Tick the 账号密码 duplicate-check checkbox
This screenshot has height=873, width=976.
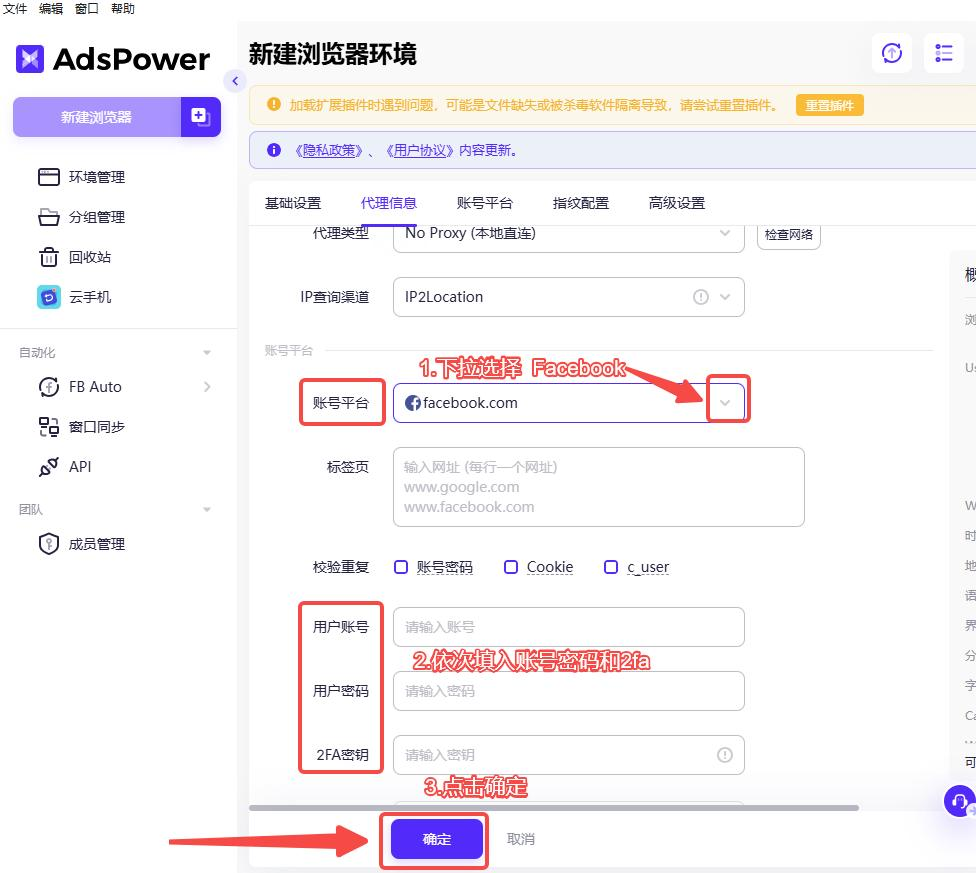pos(401,567)
